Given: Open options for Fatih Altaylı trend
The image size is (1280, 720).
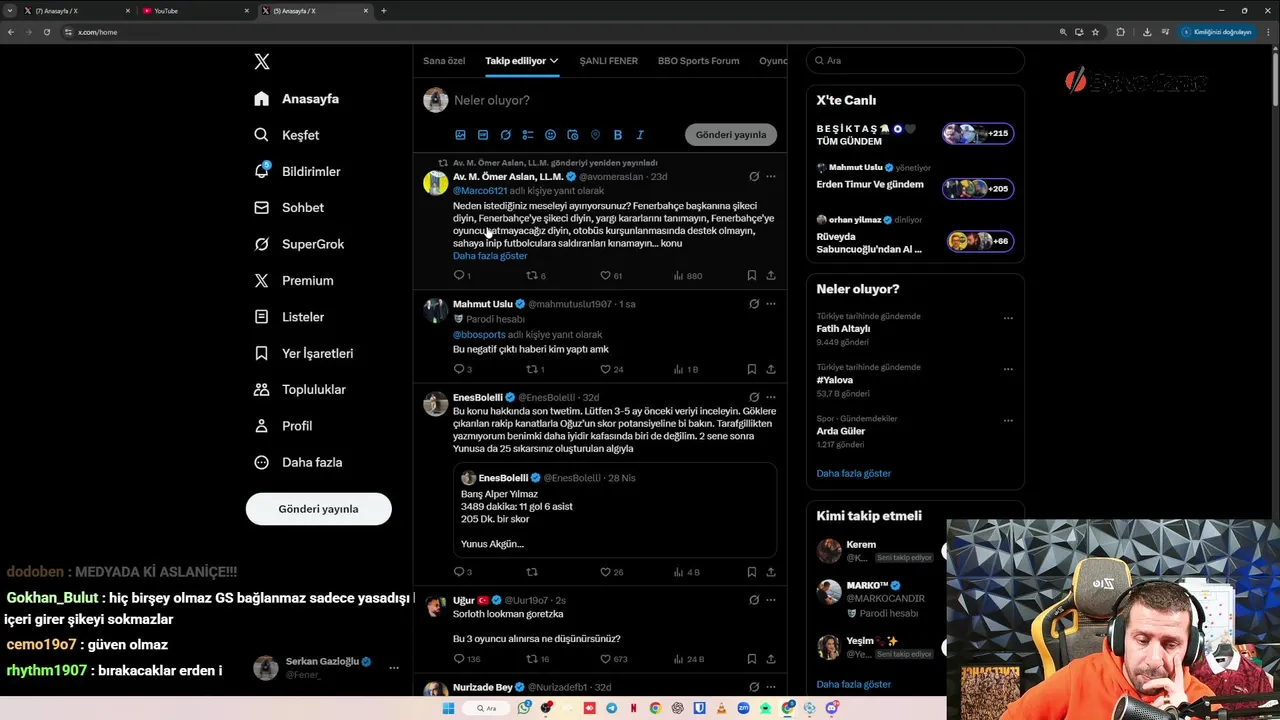Looking at the screenshot, I should pos(1008,318).
